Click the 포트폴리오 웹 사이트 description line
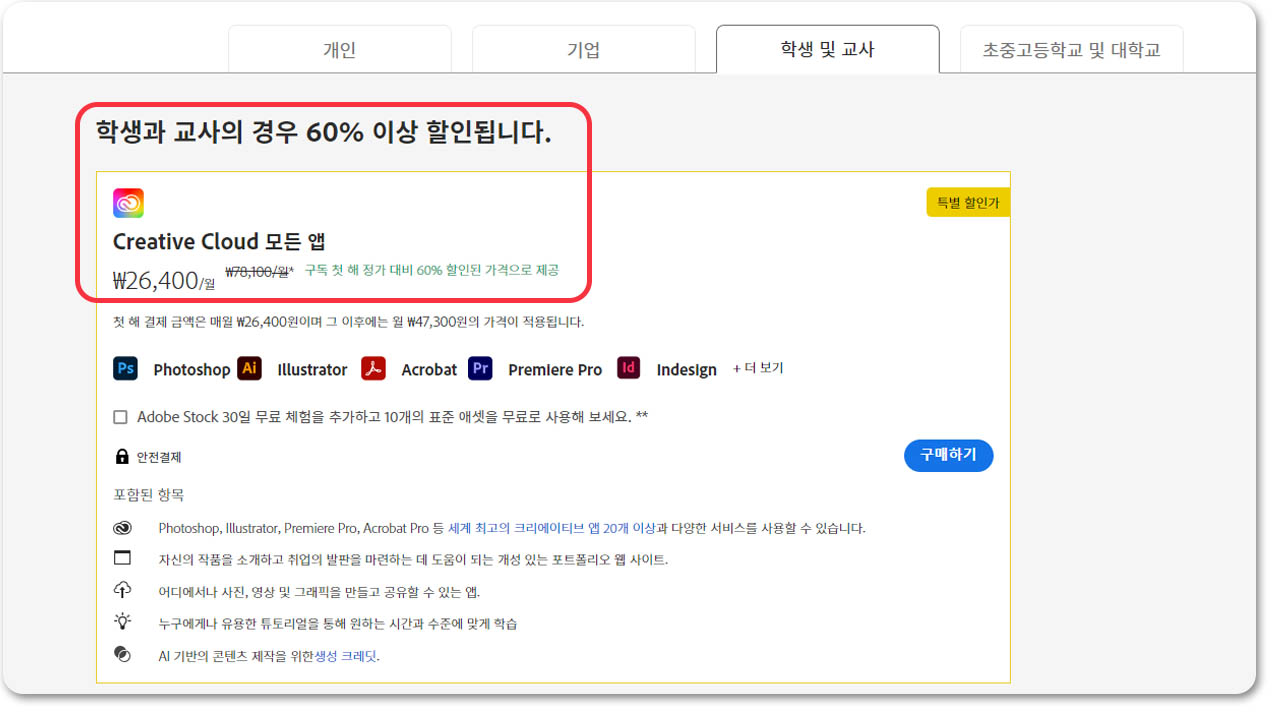1280x720 pixels. tap(413, 559)
